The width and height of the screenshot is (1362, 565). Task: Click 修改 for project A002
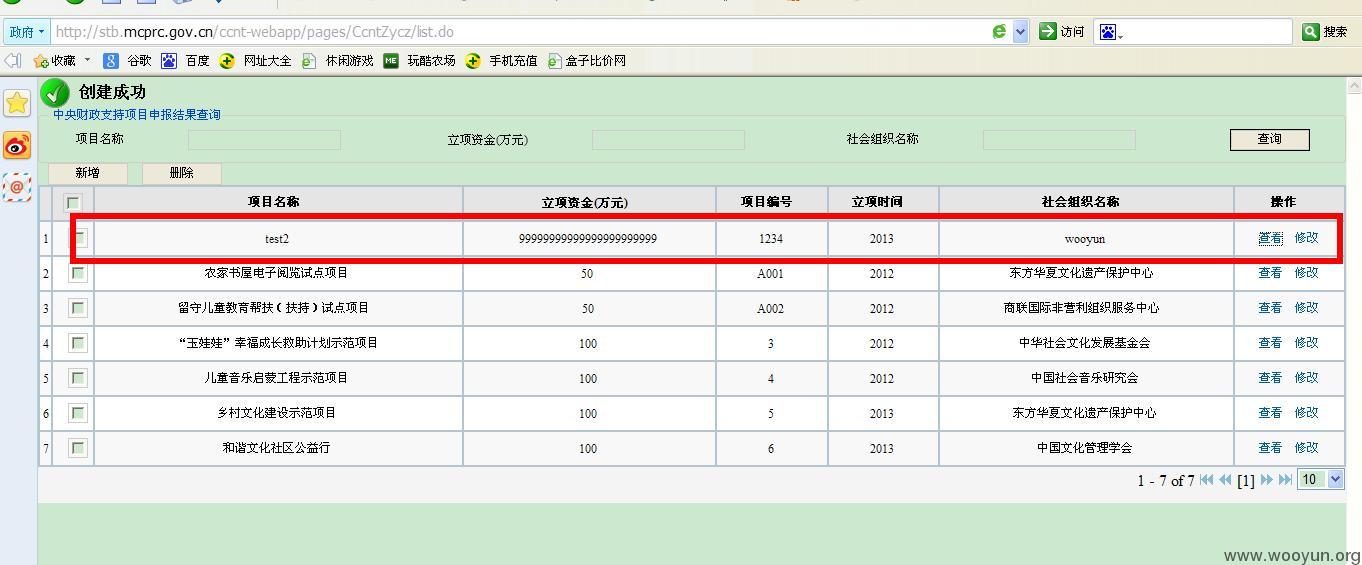click(x=1307, y=308)
